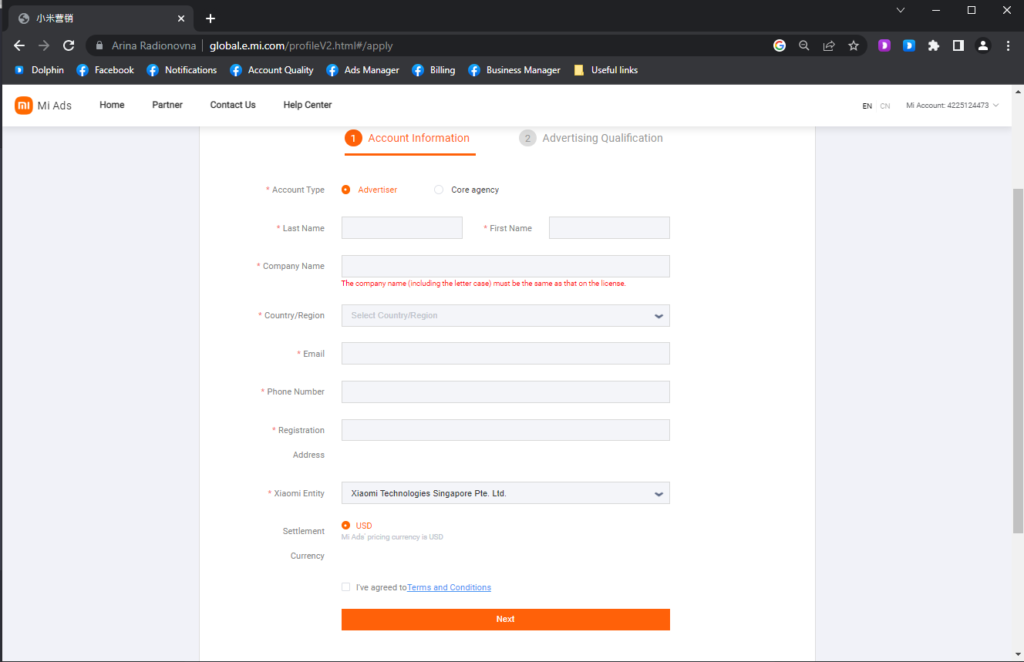Open the Business Manager bookmark
The width and height of the screenshot is (1024, 662).
515,70
